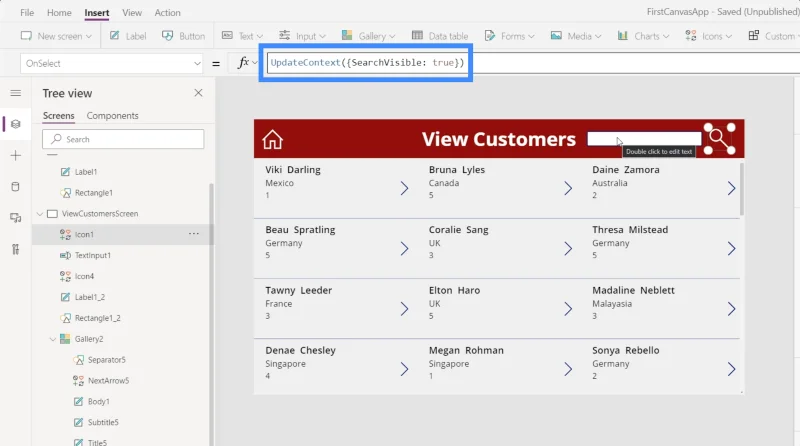Select Rectangle1_2 in tree
Screen dimensions: 800x446
click(x=97, y=318)
